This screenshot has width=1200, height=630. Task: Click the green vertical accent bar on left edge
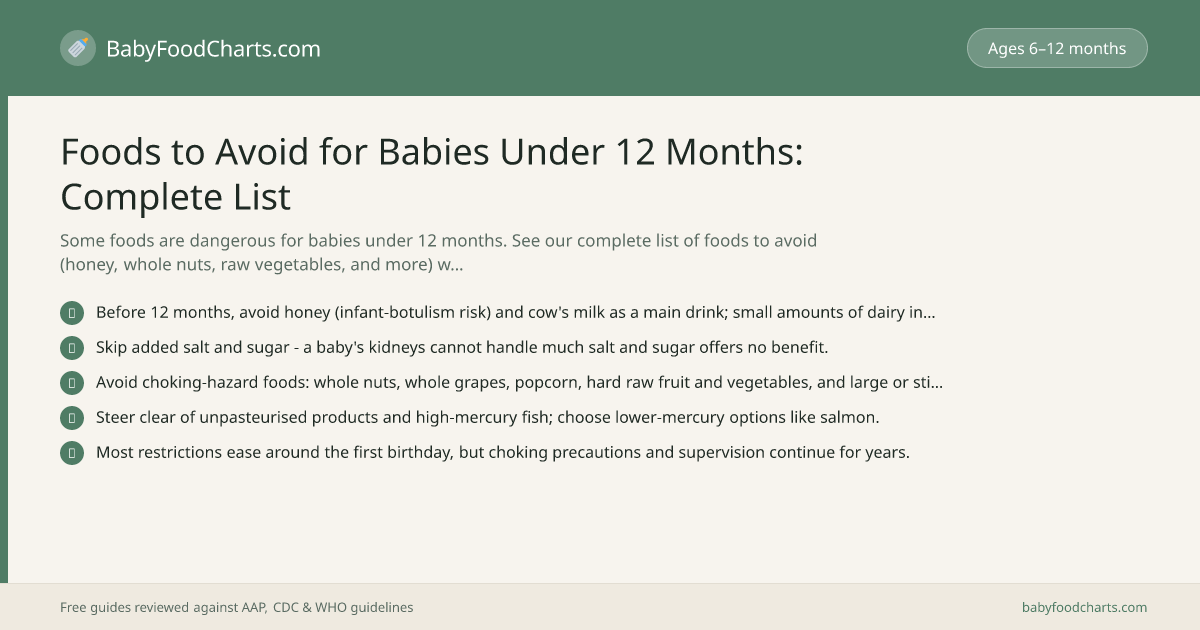coord(4,339)
